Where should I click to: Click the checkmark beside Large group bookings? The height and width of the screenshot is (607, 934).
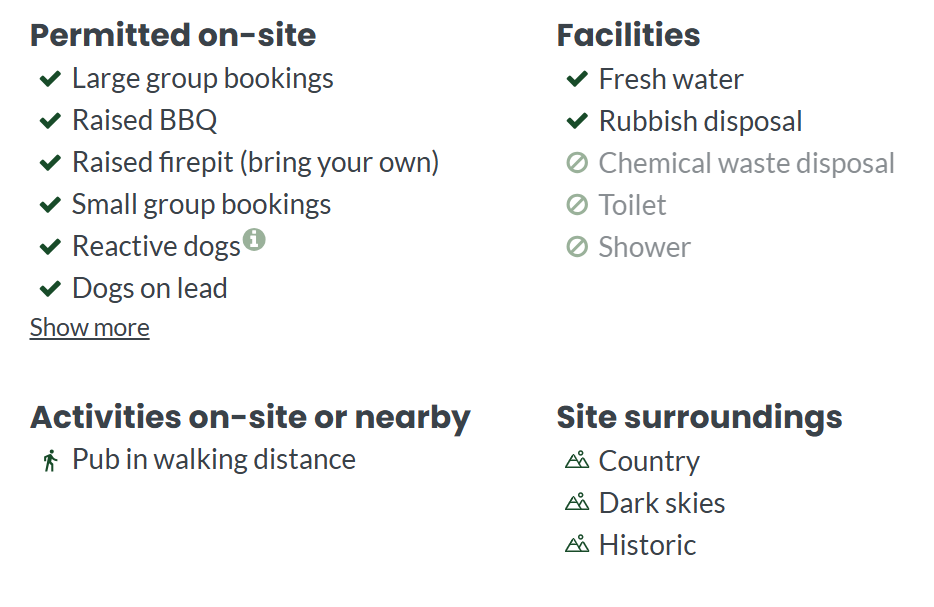point(50,79)
